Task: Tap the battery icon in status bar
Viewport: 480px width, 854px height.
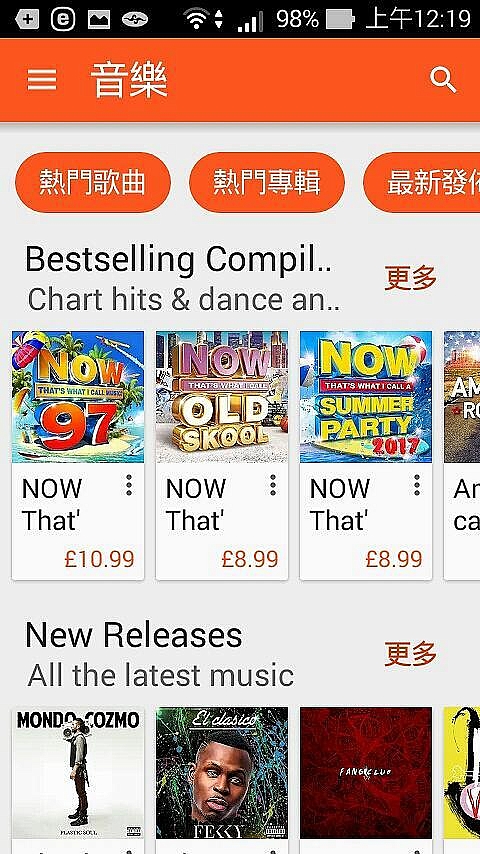Action: pos(340,20)
